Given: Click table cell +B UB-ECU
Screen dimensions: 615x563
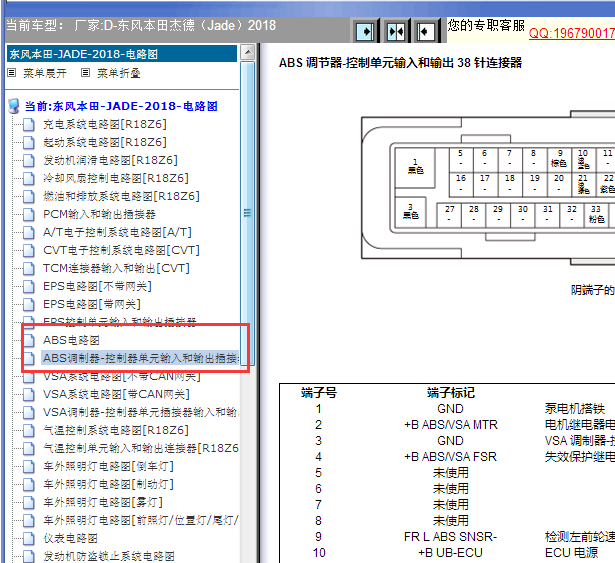Looking at the screenshot, I should click(450, 553).
